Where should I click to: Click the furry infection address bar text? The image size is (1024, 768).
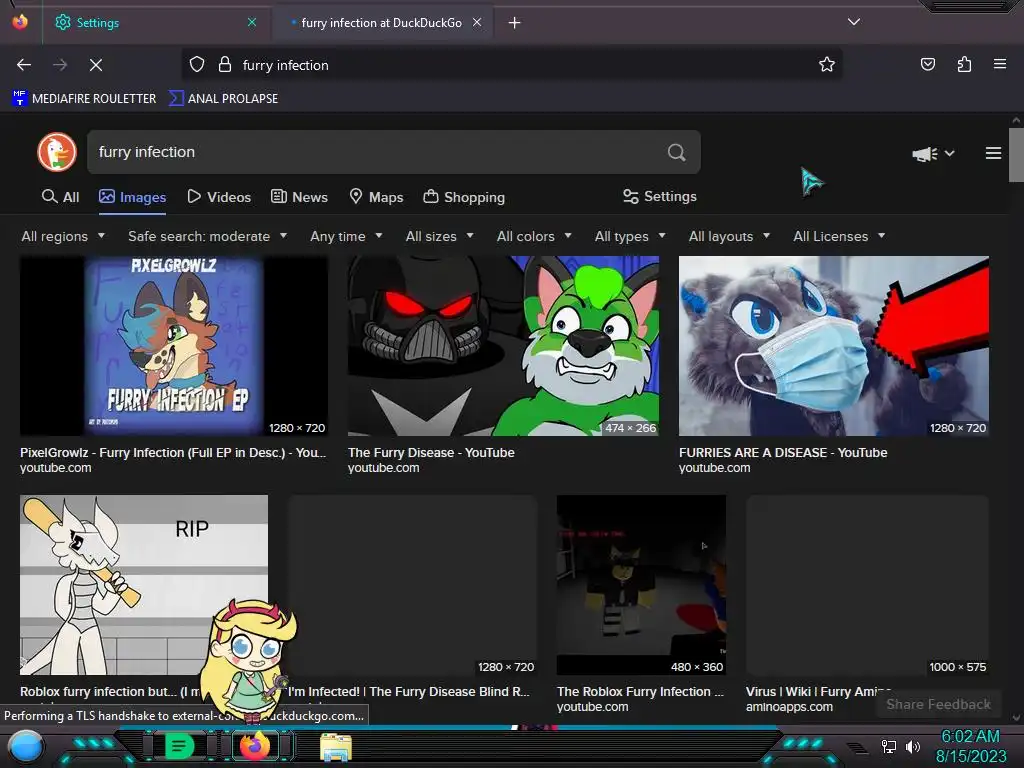point(285,65)
